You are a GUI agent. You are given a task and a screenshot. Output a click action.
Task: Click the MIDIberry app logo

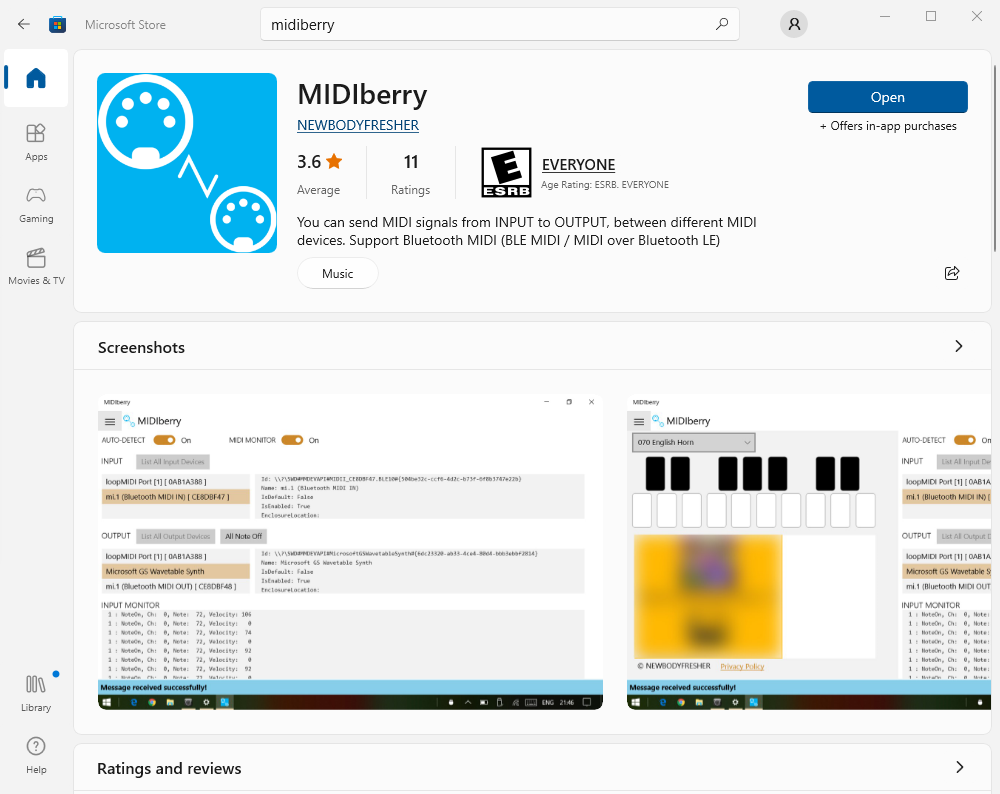pyautogui.click(x=187, y=163)
